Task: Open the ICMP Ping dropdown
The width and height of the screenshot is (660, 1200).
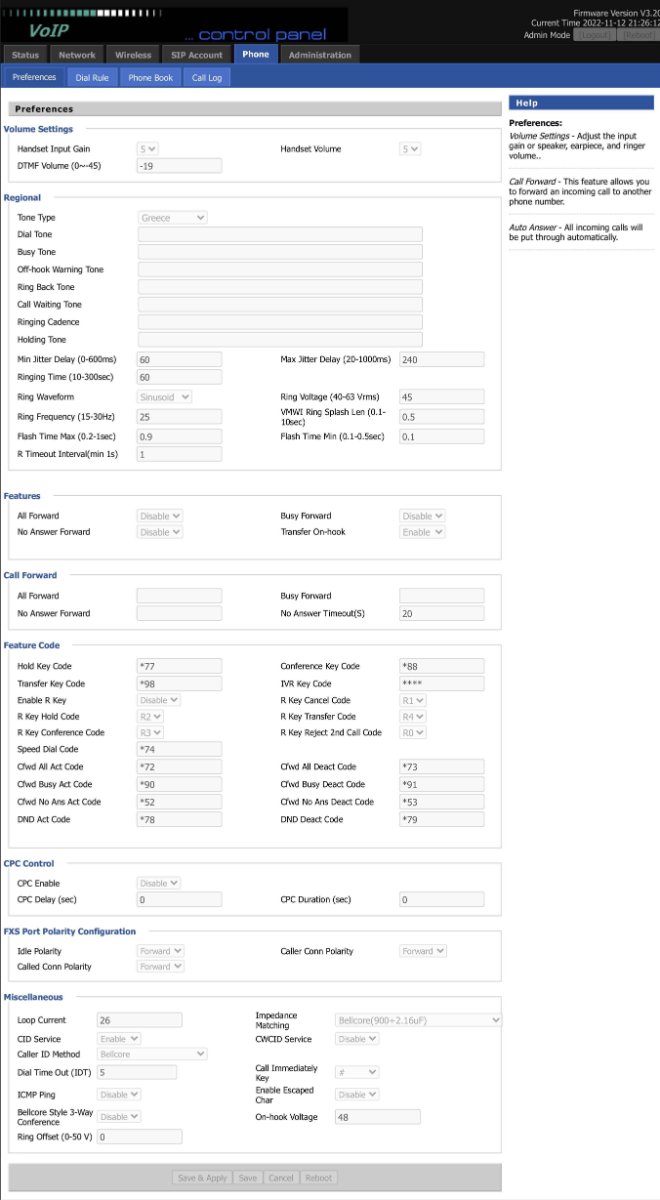Action: (x=119, y=1095)
